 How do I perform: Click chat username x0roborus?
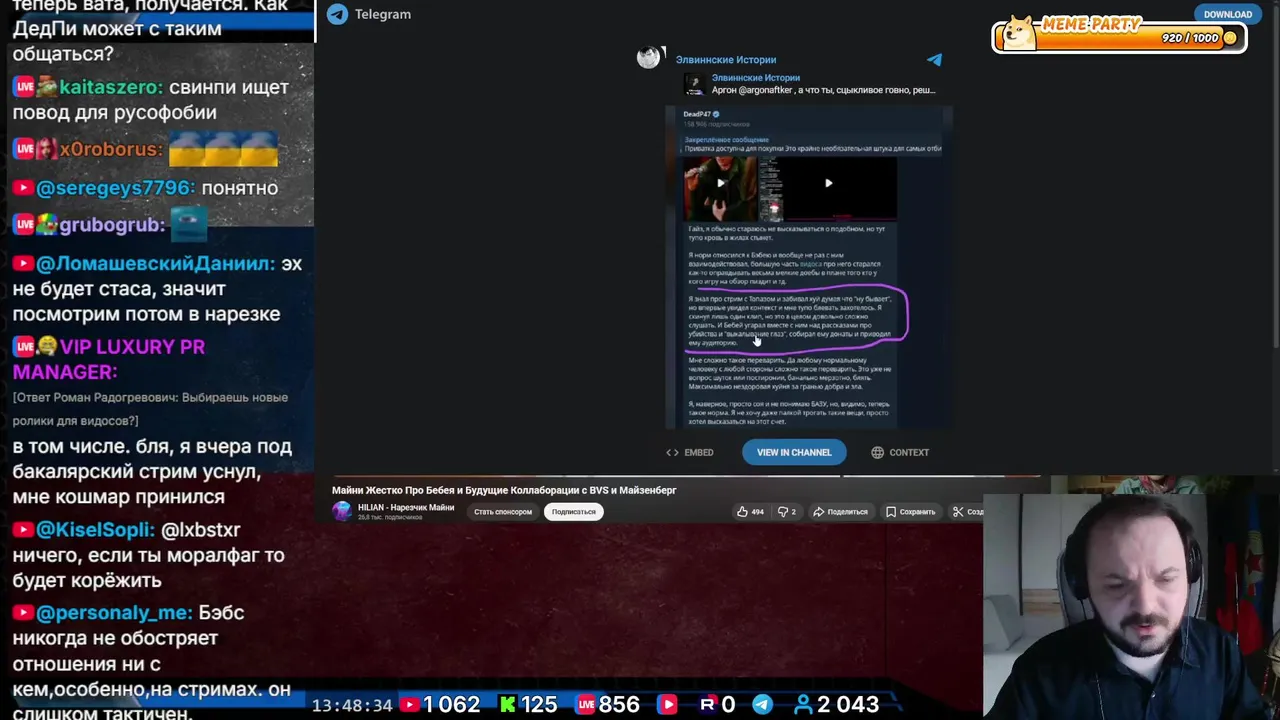pos(111,149)
